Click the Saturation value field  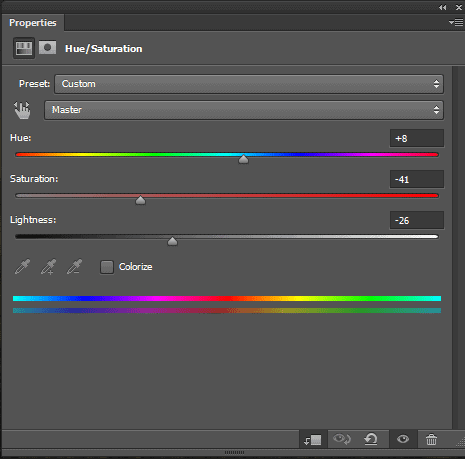(417, 179)
